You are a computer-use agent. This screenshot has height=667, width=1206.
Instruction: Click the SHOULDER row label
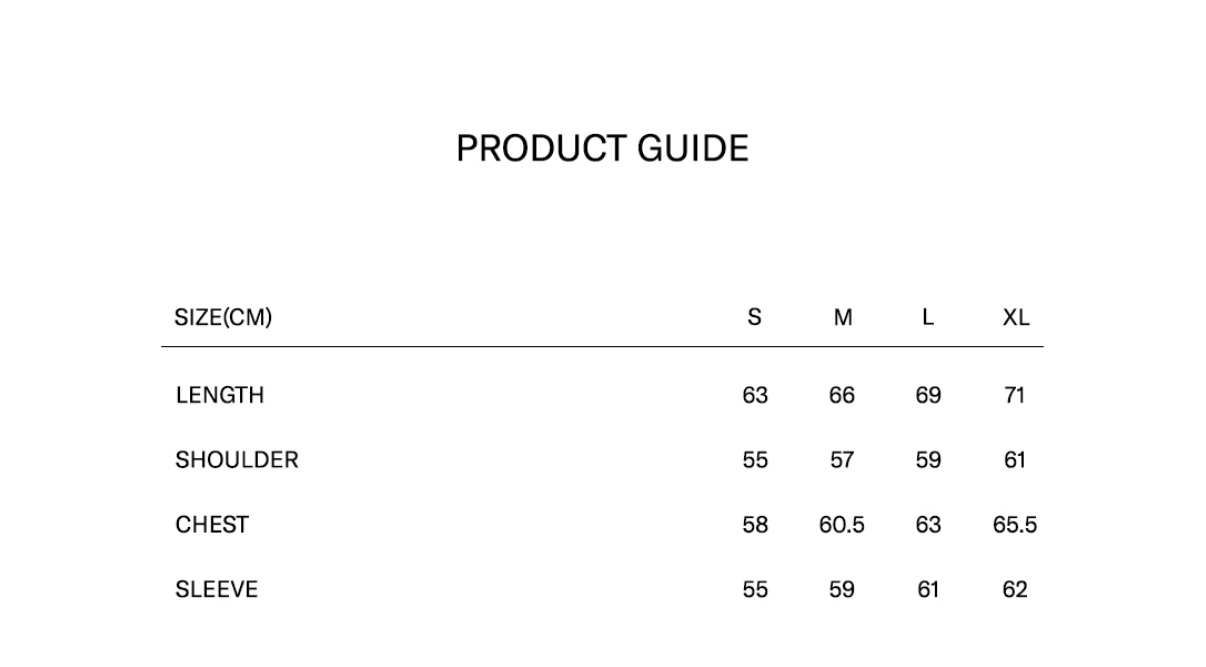(237, 460)
